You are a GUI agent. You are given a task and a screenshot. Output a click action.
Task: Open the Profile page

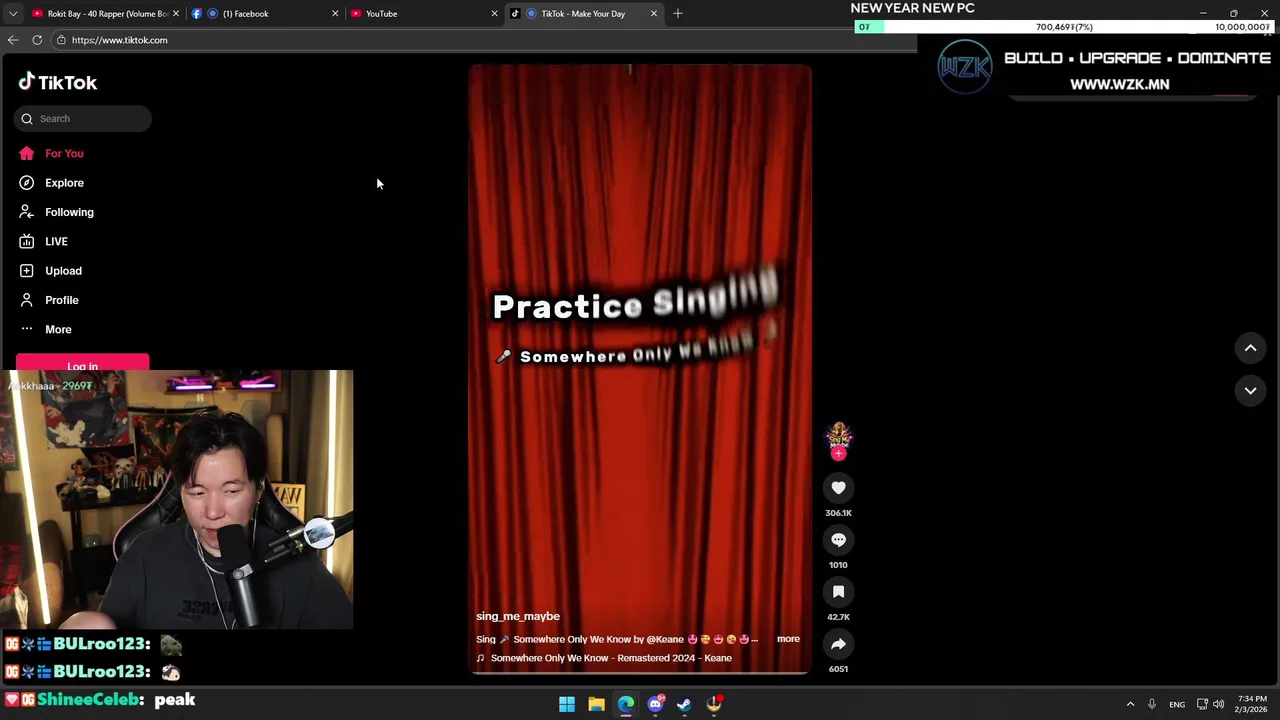click(x=61, y=300)
